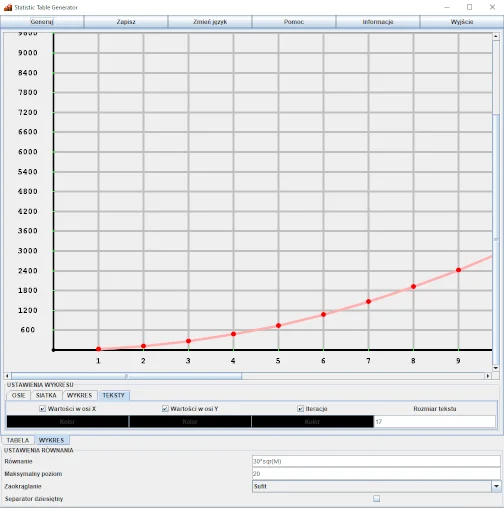Save with the Zapisz button
Screen dimensions: 504x508
point(126,22)
